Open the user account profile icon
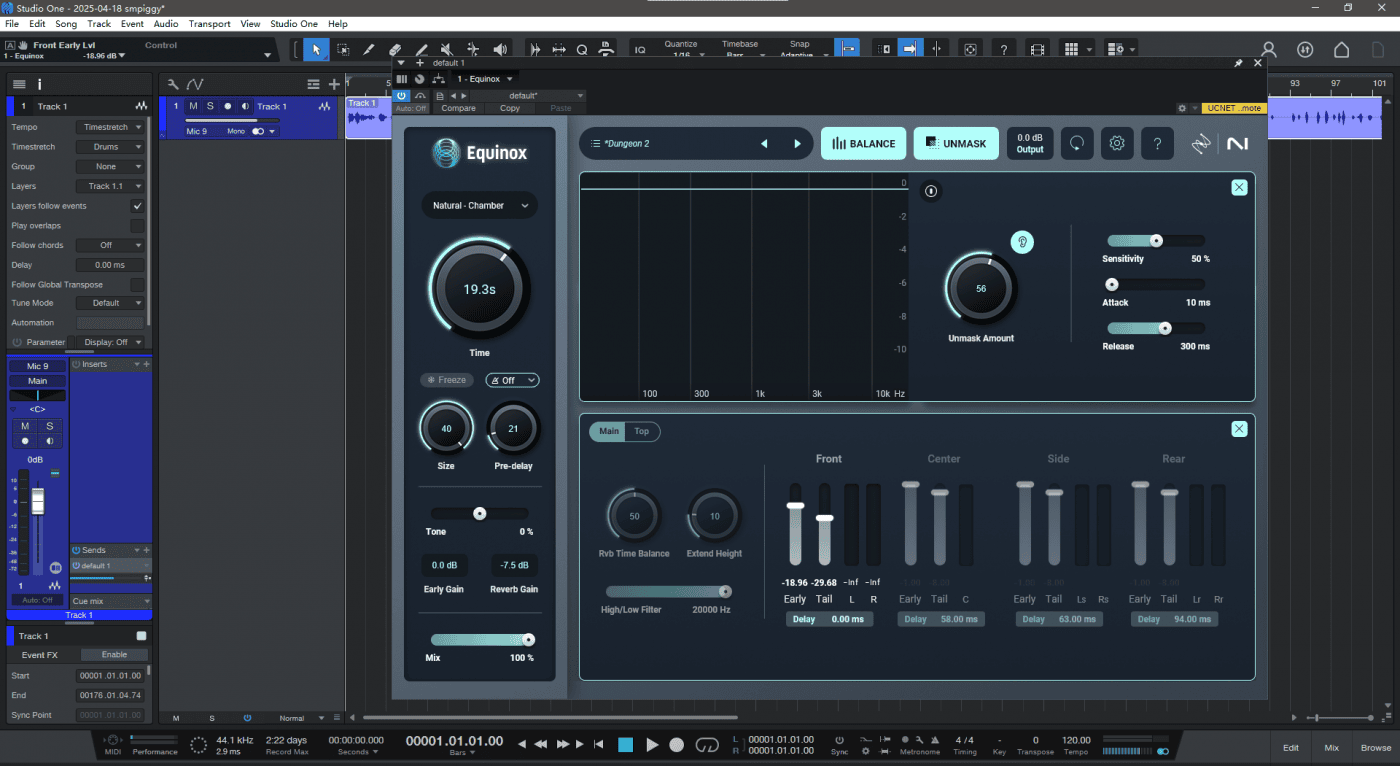1400x766 pixels. [x=1269, y=49]
